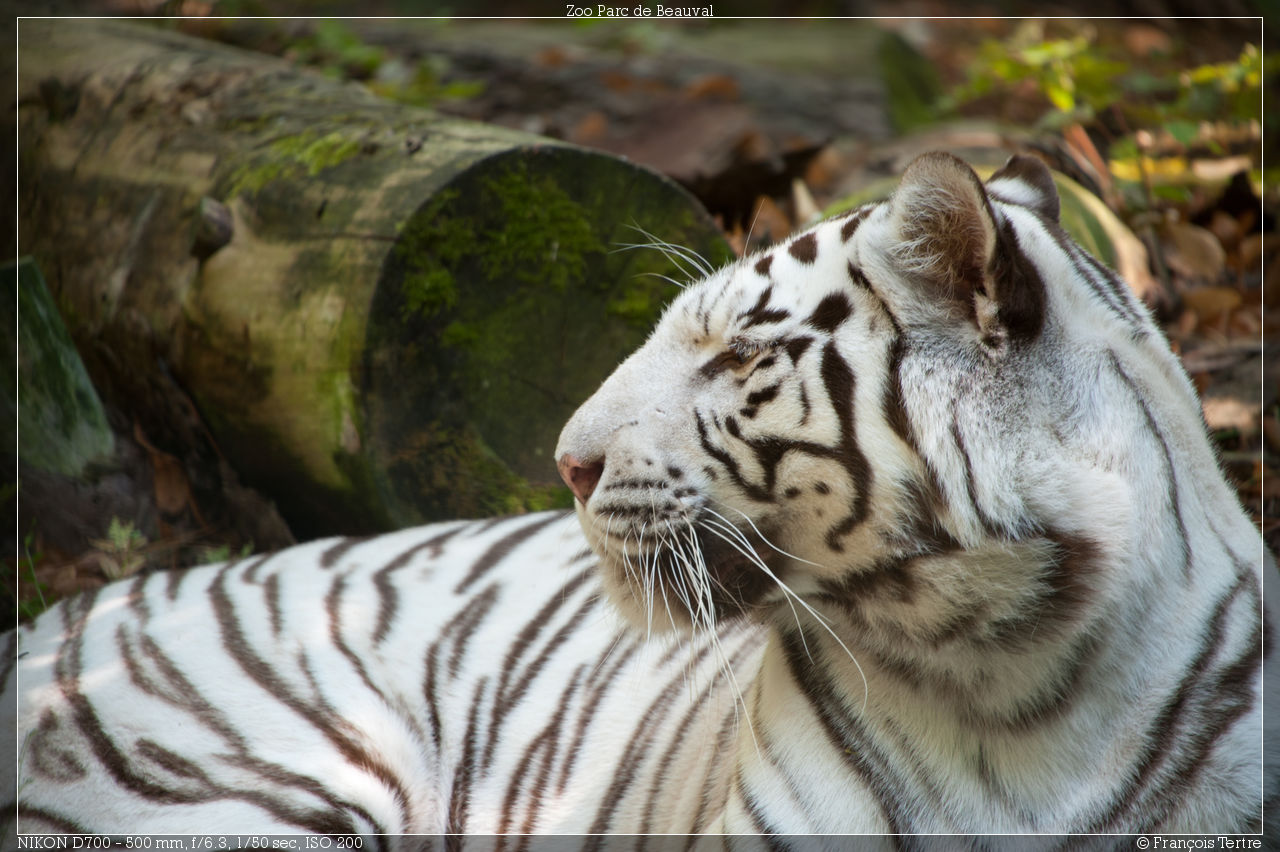
Task: Click the '© François Tertre' copyright text
Action: 1199,843
